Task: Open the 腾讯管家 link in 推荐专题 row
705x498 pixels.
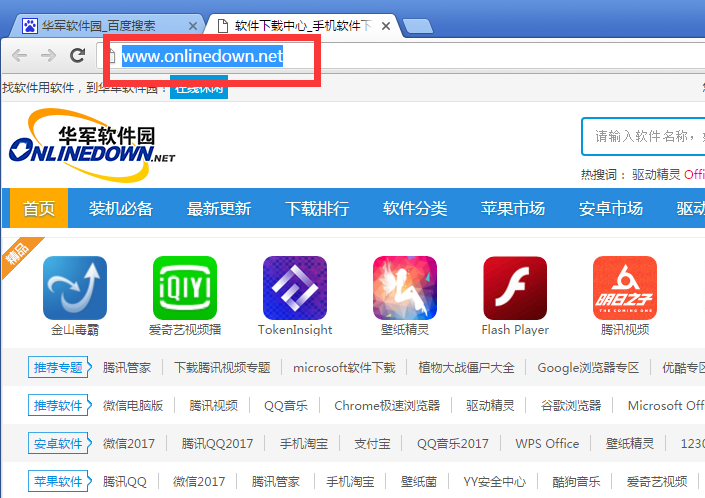Action: [x=127, y=368]
